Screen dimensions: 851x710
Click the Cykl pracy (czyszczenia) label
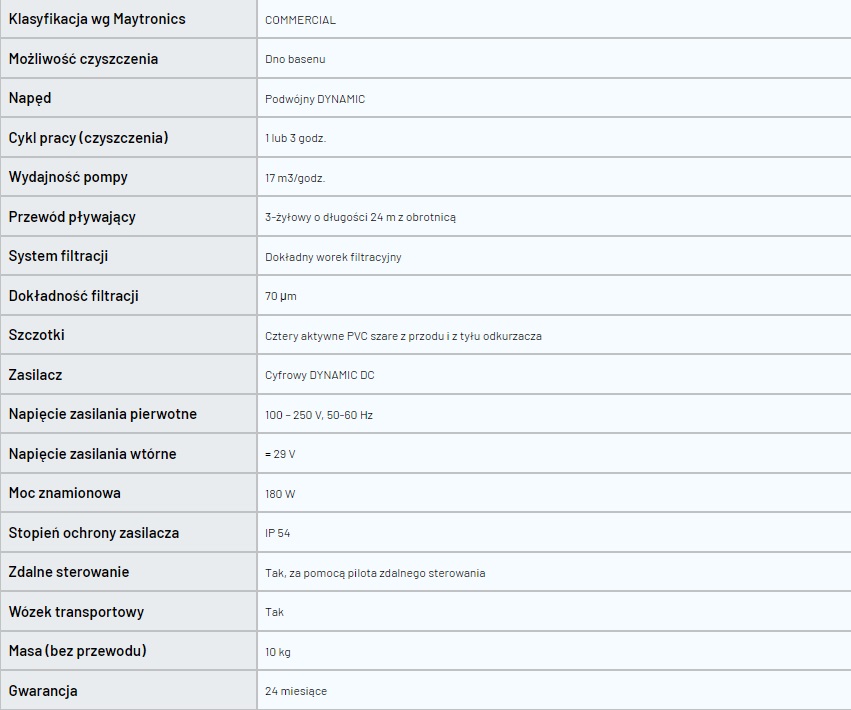tap(88, 138)
